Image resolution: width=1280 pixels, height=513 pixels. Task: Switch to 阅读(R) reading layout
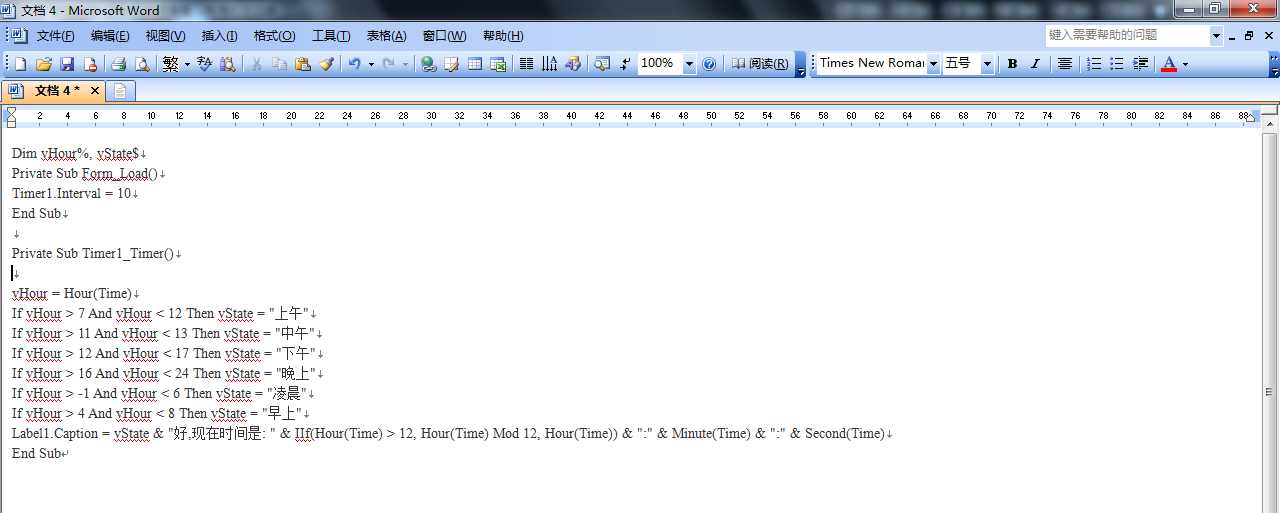pyautogui.click(x=759, y=63)
